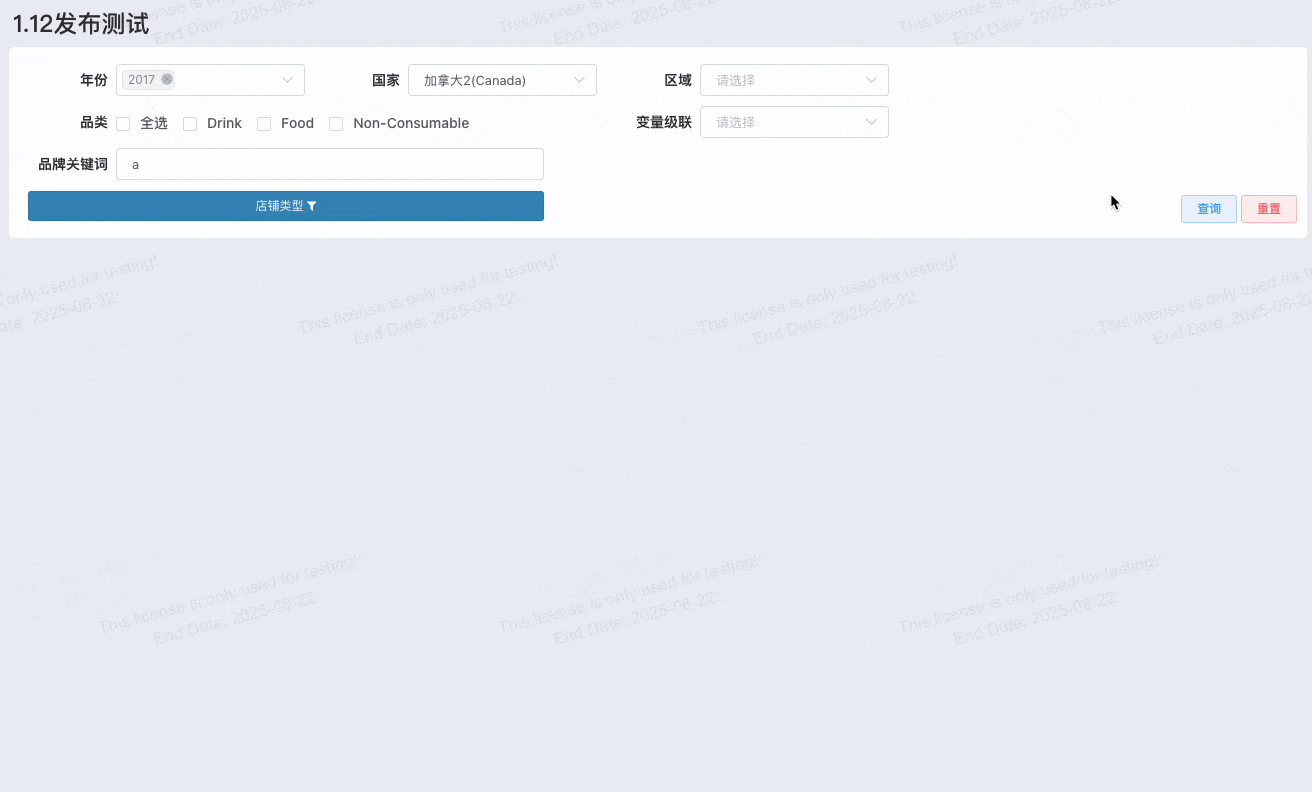
Task: Open the 变量级联 cascade selector
Action: (794, 122)
